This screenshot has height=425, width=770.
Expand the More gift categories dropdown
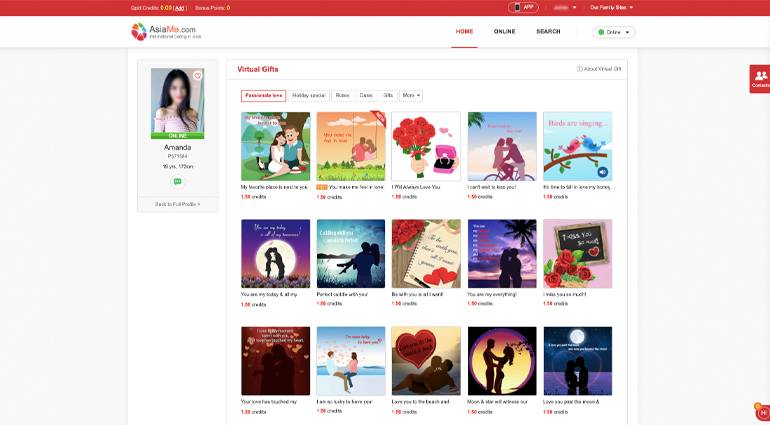[411, 96]
